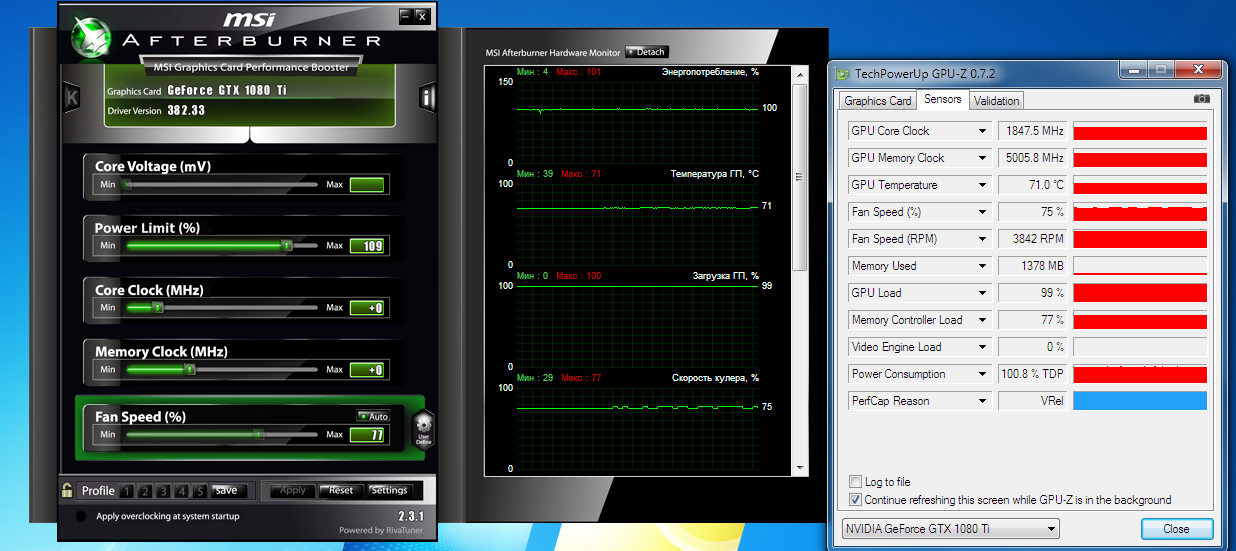Click the Core Clock offset value field

pyautogui.click(x=367, y=308)
